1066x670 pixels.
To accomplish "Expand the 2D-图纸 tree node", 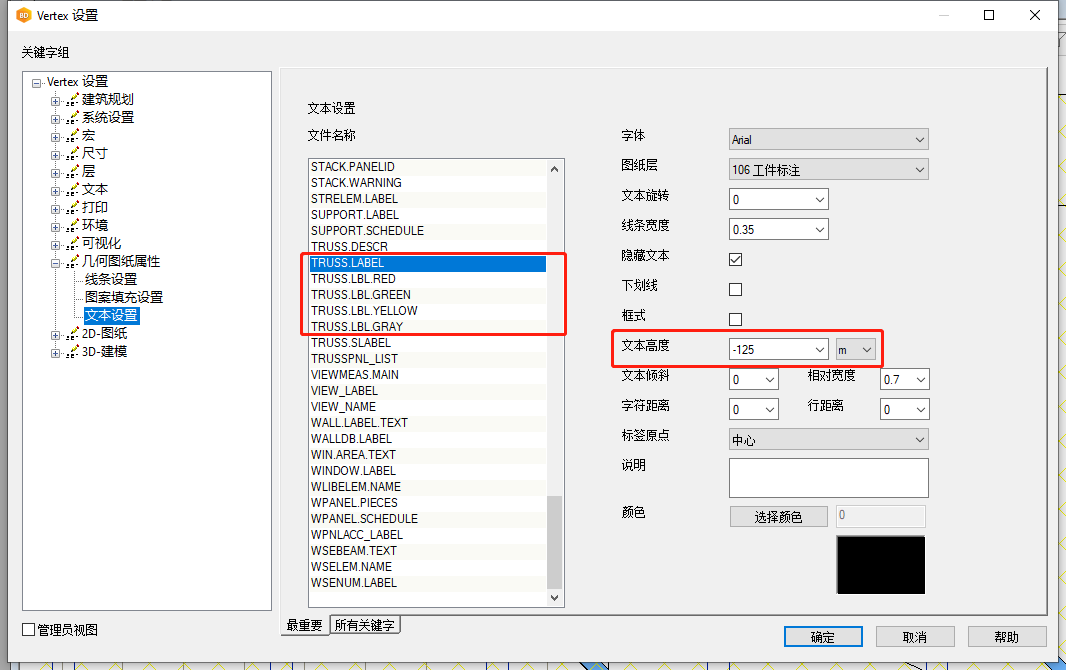I will (x=56, y=335).
